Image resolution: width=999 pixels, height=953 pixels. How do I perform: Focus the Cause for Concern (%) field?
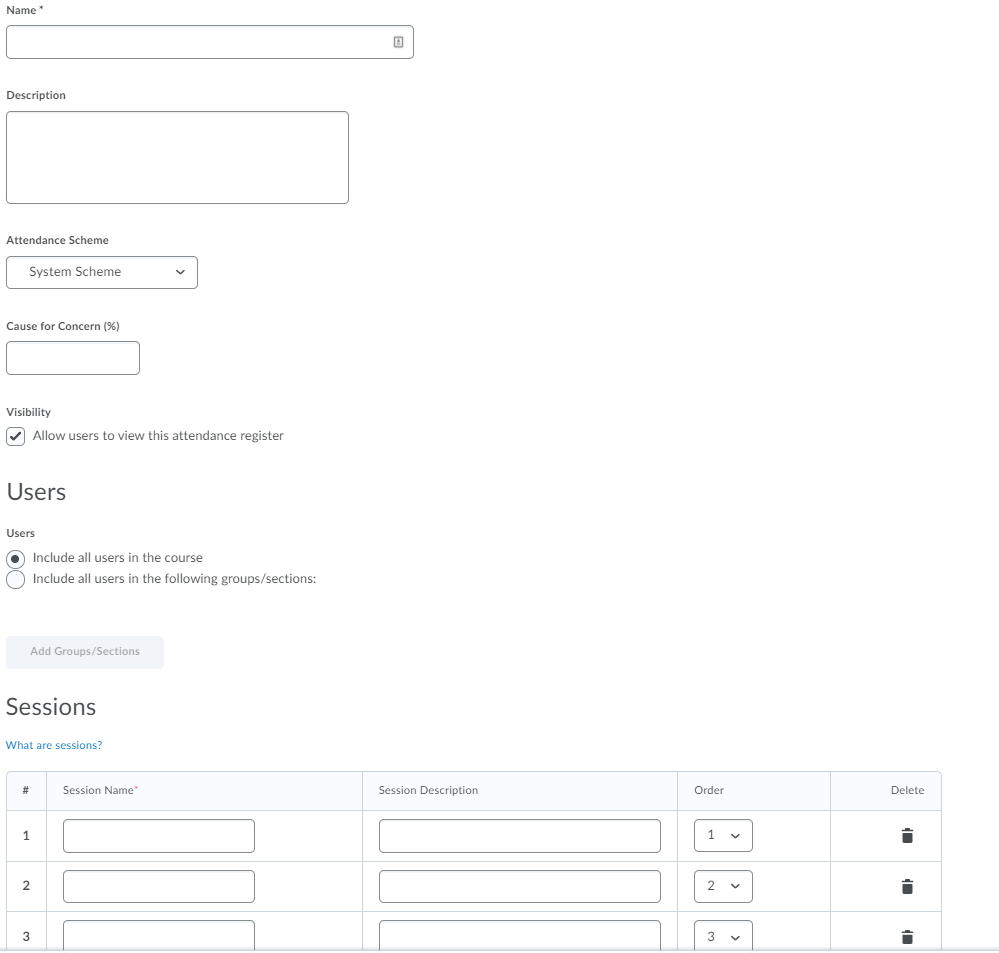click(73, 358)
